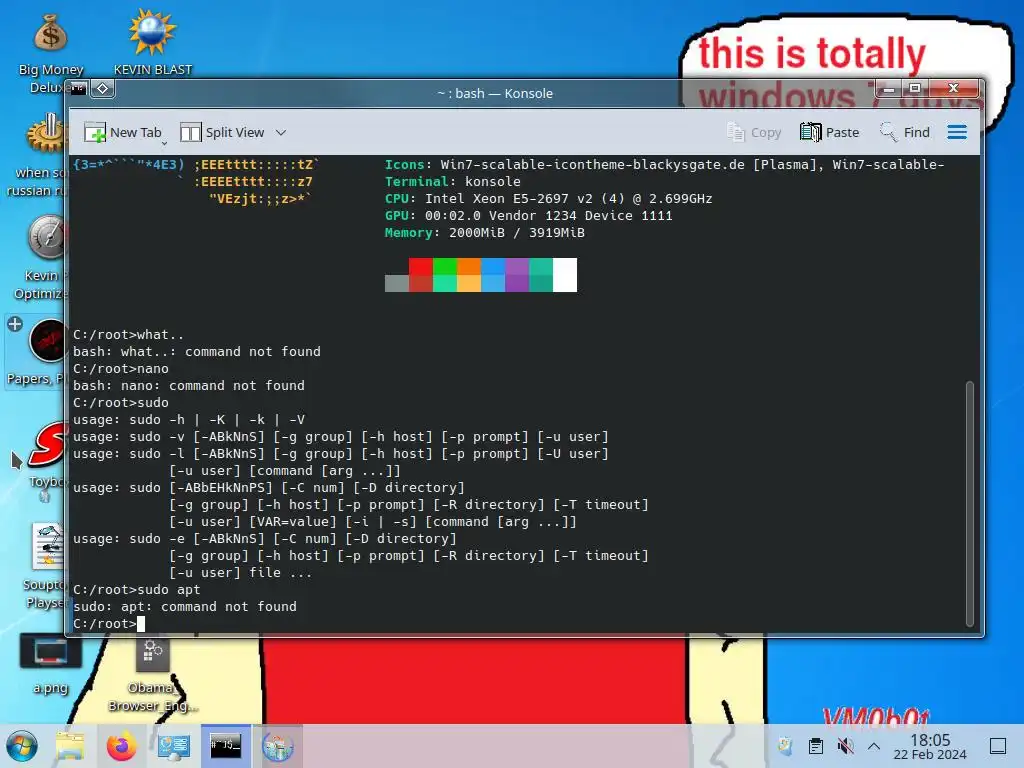Click the Konsole vertical scrollbar handle
The width and height of the screenshot is (1024, 768).
tap(970, 503)
